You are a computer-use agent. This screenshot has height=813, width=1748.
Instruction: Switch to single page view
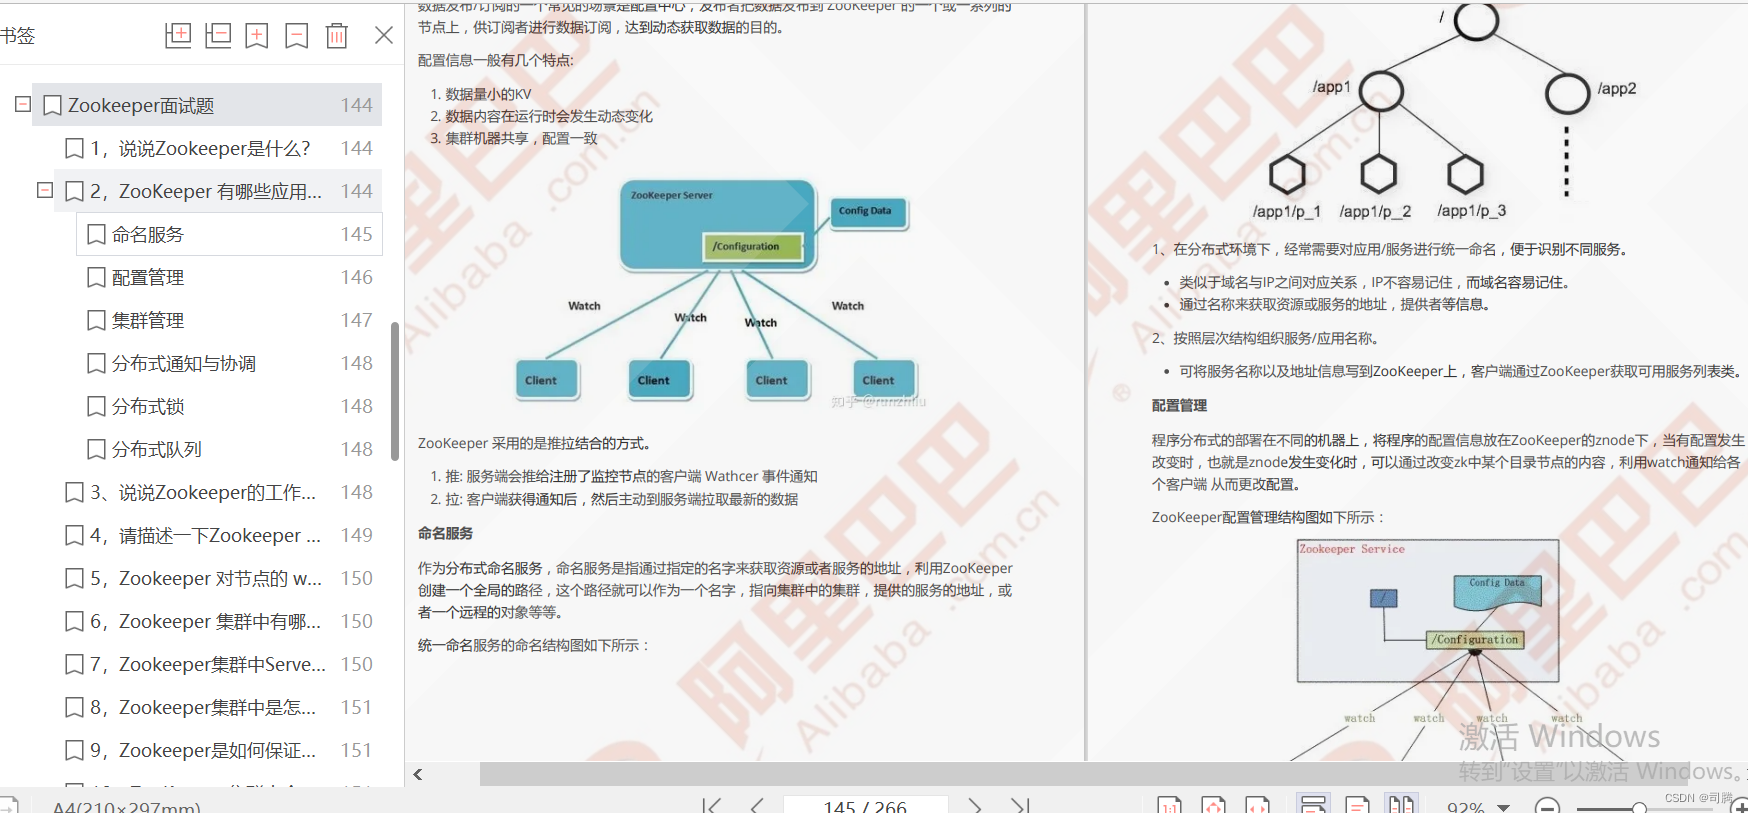click(x=1357, y=805)
